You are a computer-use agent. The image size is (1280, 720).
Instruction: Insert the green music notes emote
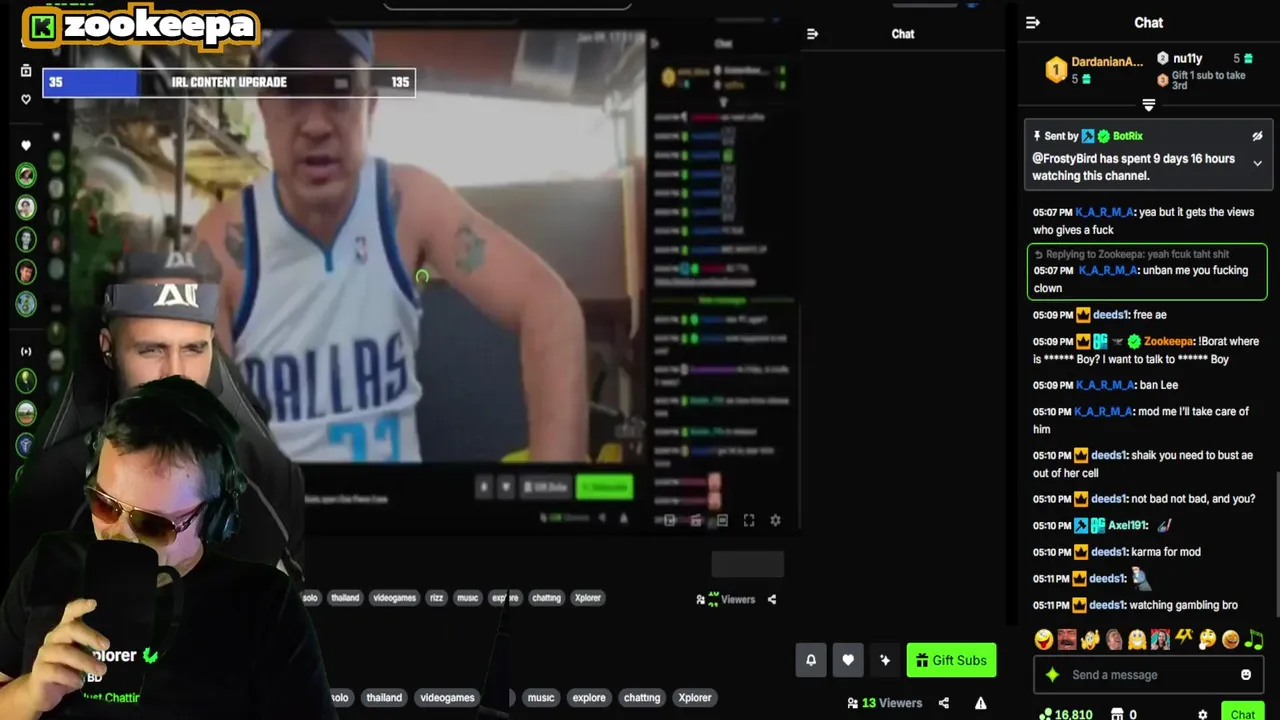[x=1254, y=639]
